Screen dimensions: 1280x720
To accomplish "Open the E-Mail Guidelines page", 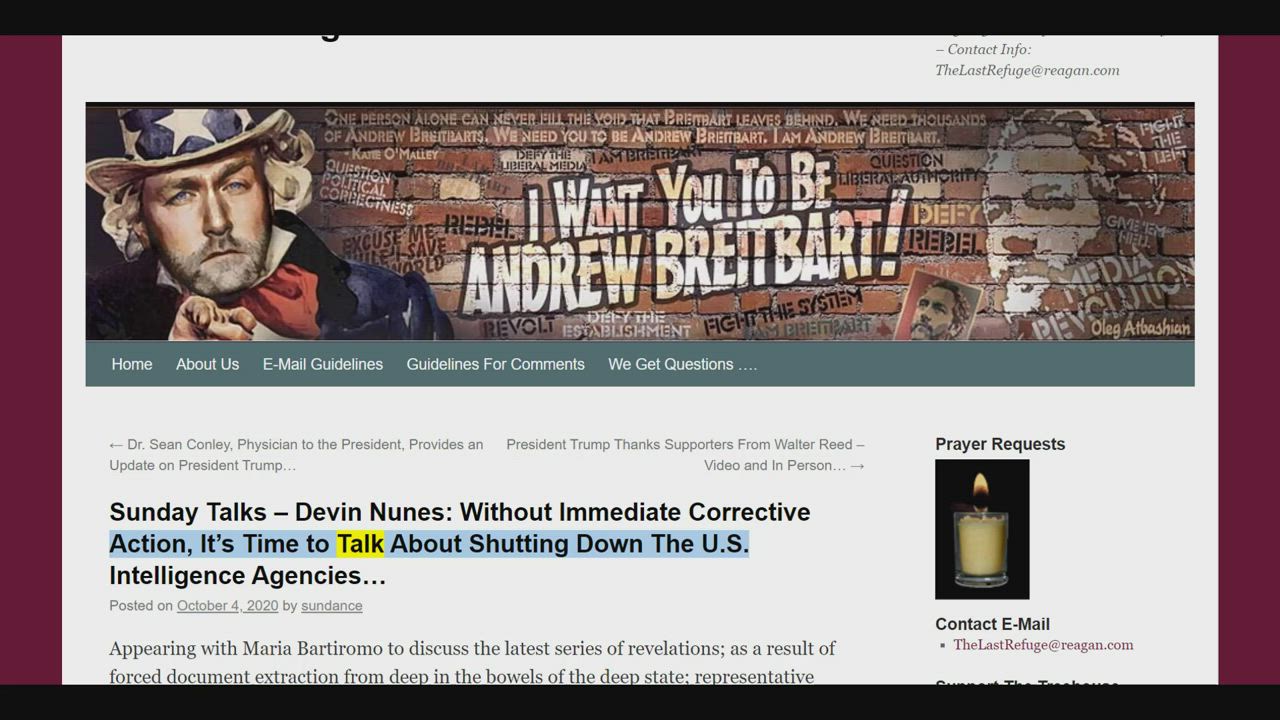I will 322,364.
